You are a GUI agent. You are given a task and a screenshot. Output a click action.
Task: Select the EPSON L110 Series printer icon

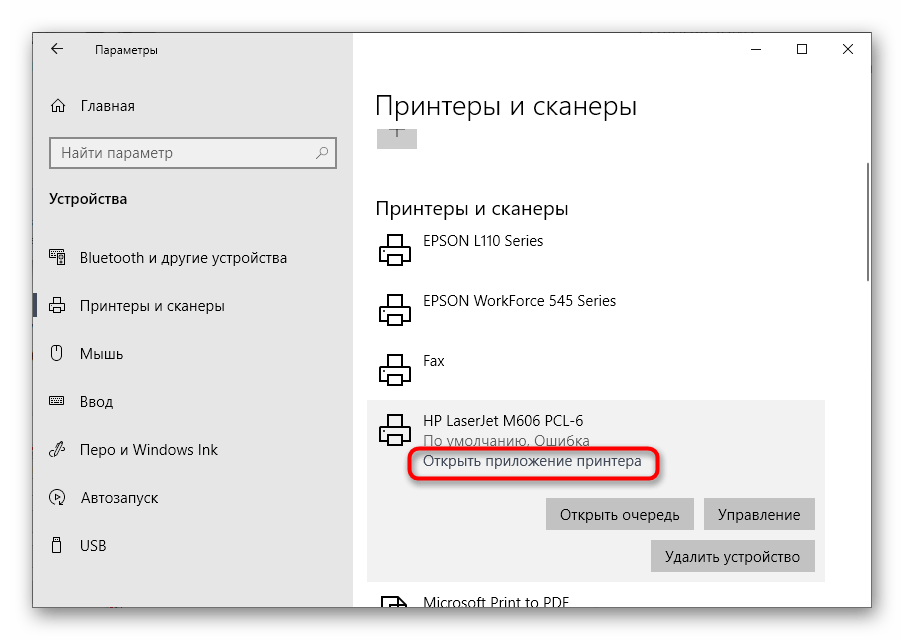(x=394, y=250)
